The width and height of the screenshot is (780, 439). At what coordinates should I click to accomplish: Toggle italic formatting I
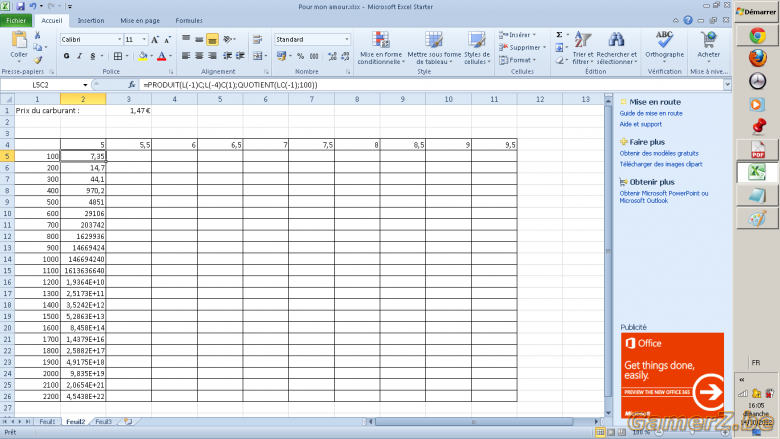[79, 56]
